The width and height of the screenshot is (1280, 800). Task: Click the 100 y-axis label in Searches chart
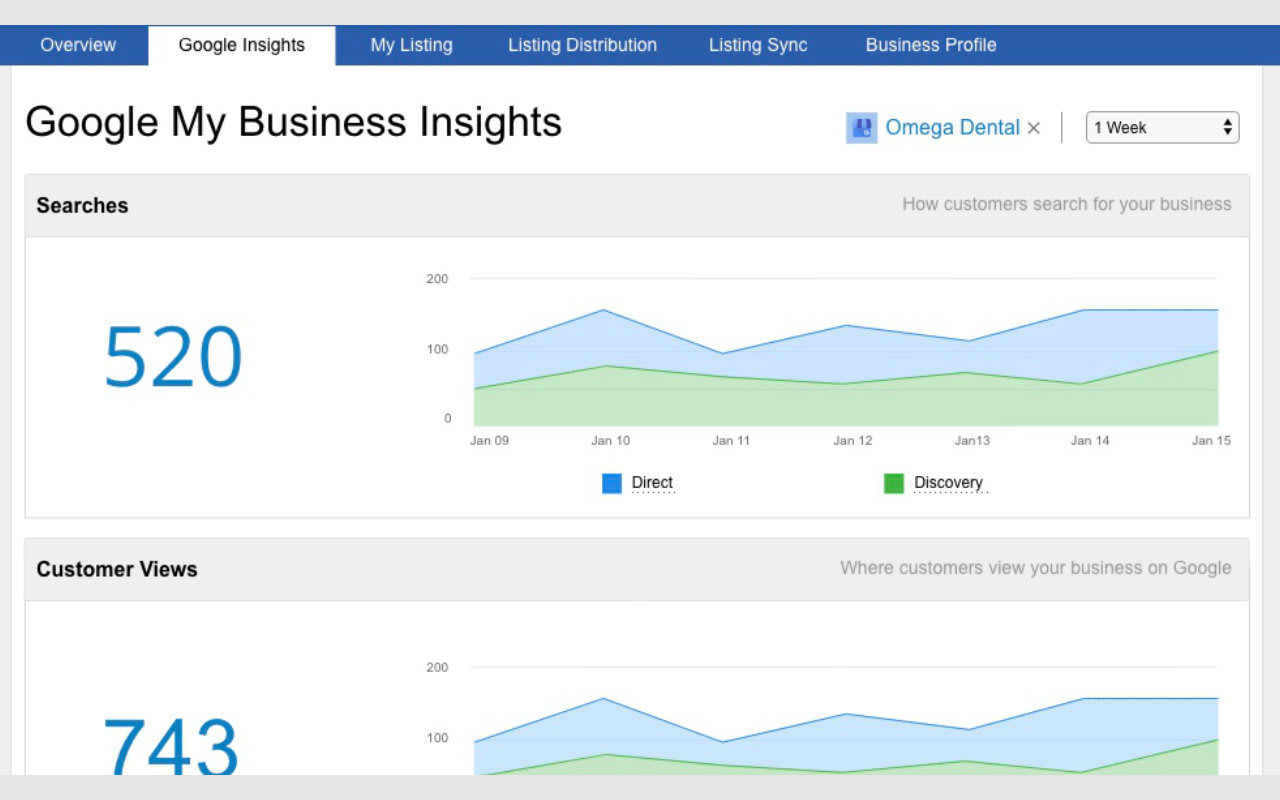click(x=437, y=349)
